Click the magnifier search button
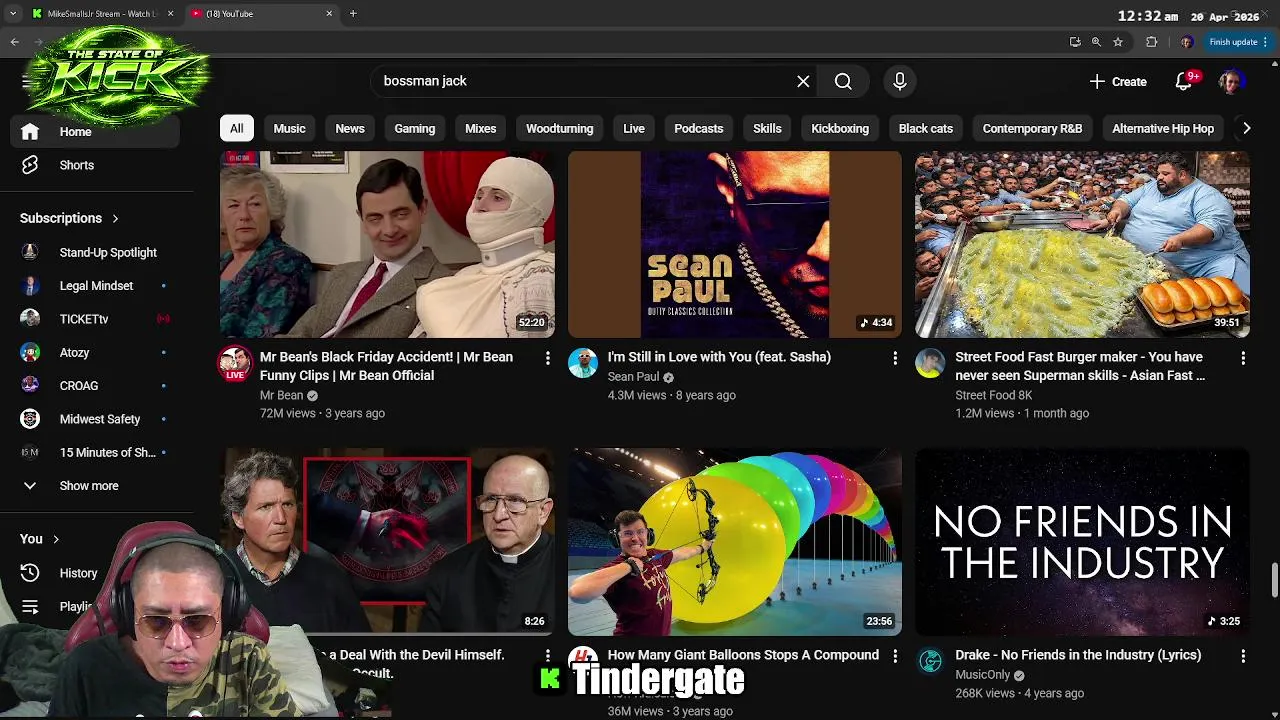 click(x=843, y=81)
